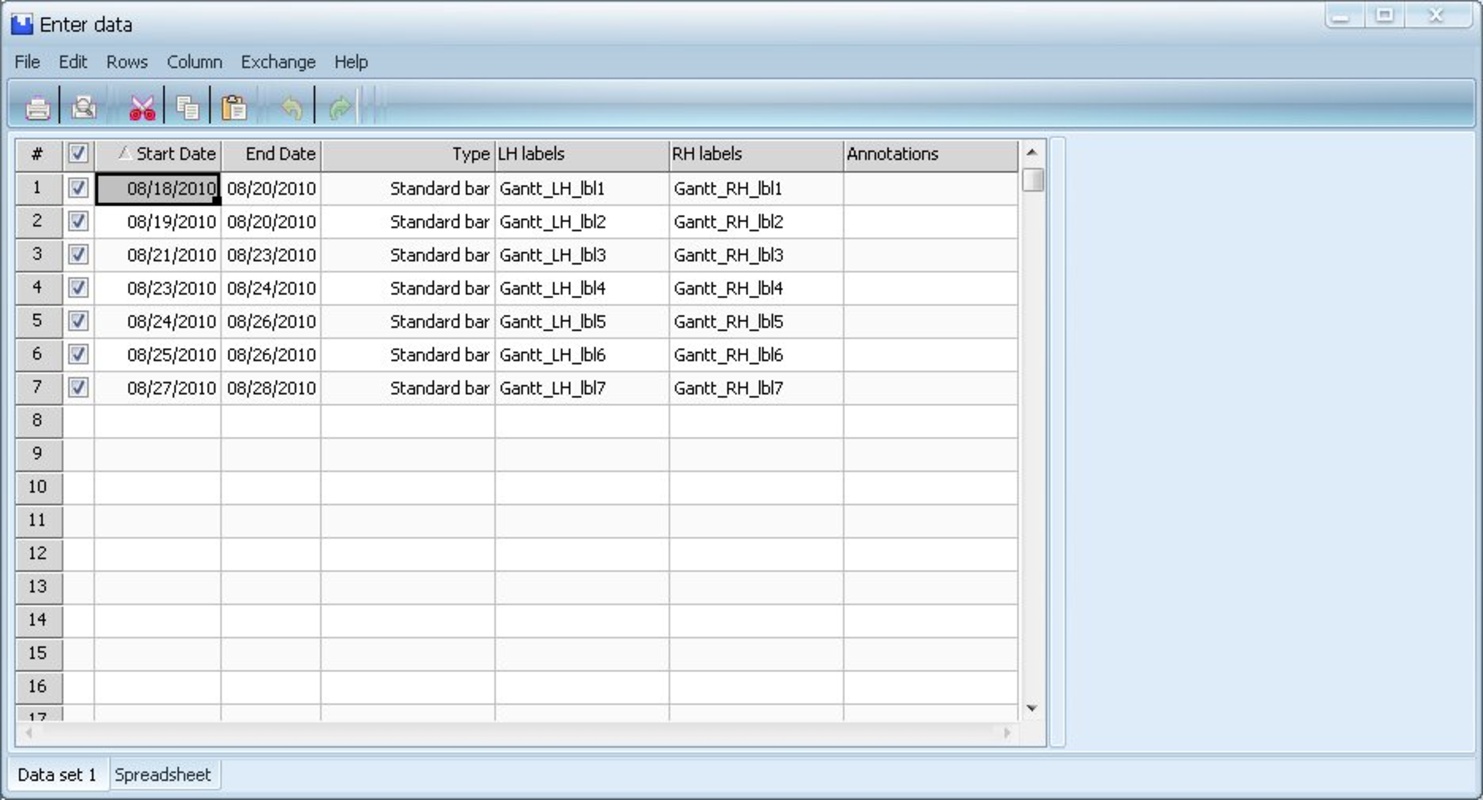Click the LH labels column header
Viewport: 1483px width, 800px height.
582,154
